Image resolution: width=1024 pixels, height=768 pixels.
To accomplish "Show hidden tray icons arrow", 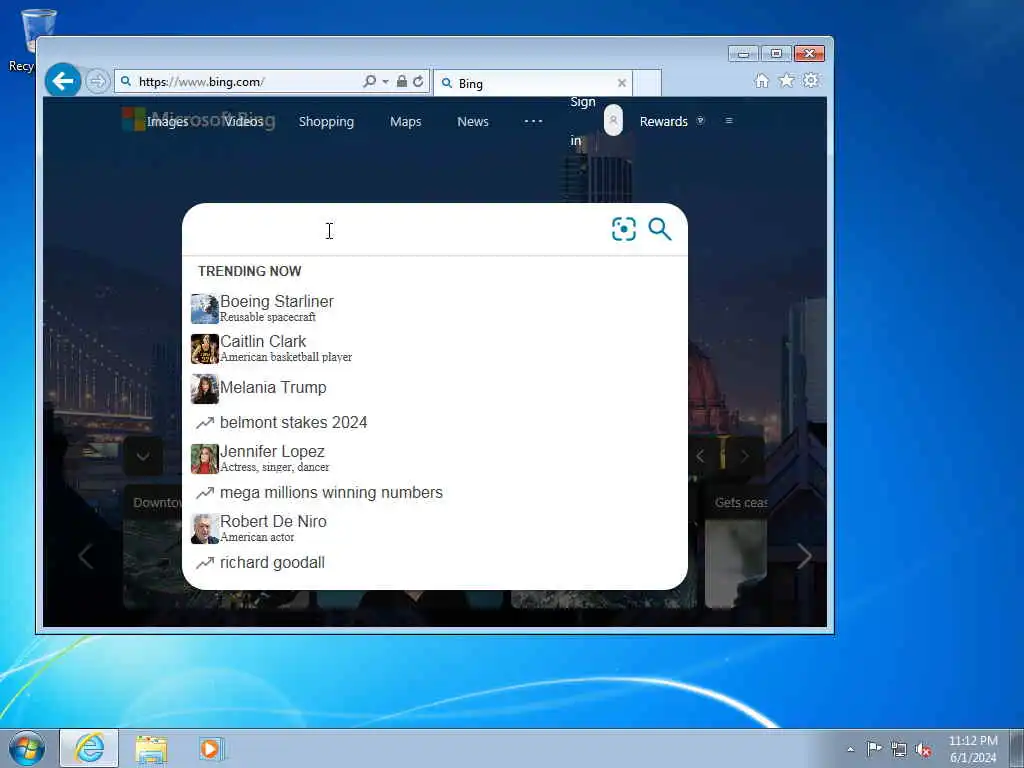I will click(850, 749).
